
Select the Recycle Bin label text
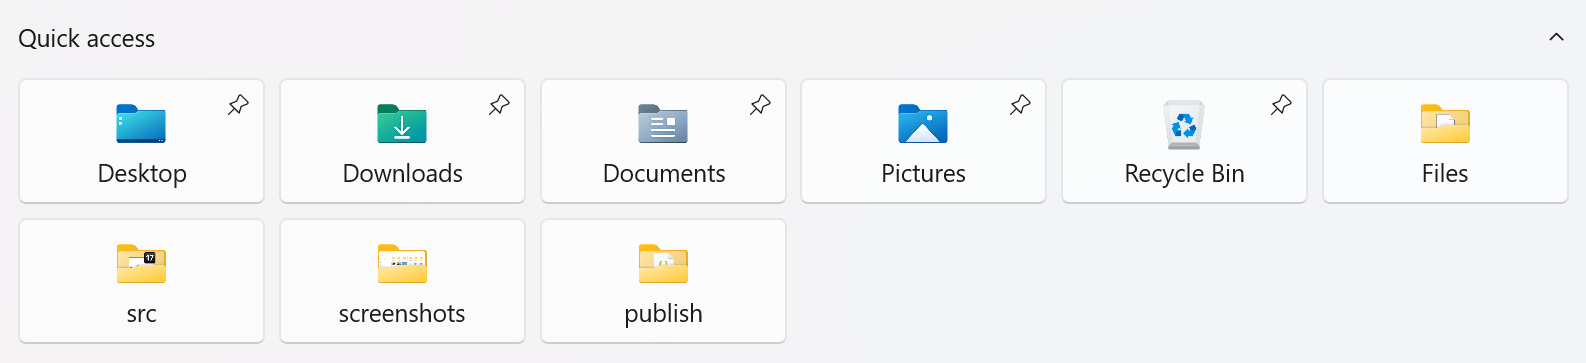pos(1184,174)
